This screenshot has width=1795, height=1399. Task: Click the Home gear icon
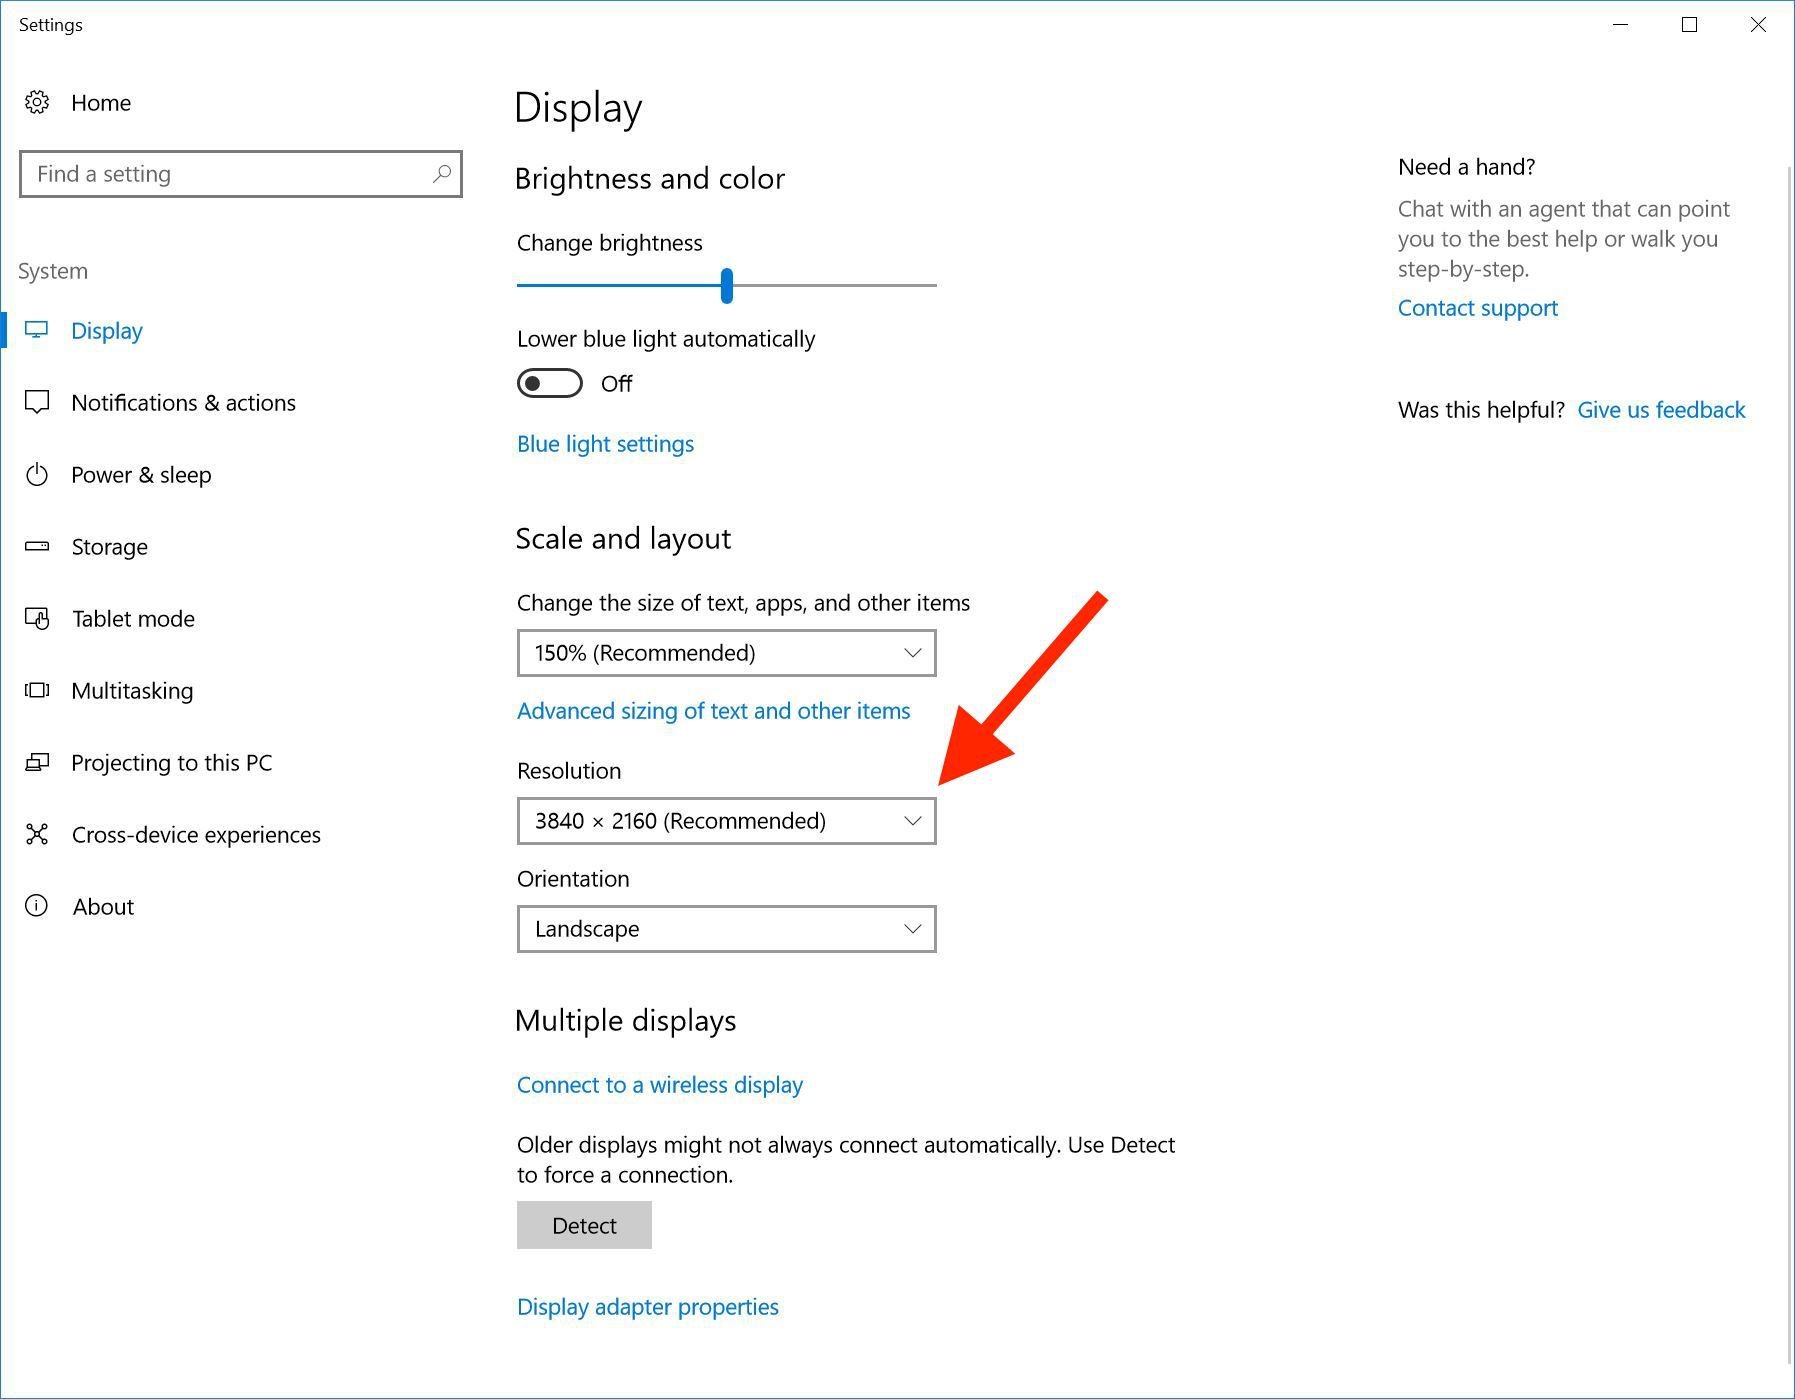pos(37,102)
